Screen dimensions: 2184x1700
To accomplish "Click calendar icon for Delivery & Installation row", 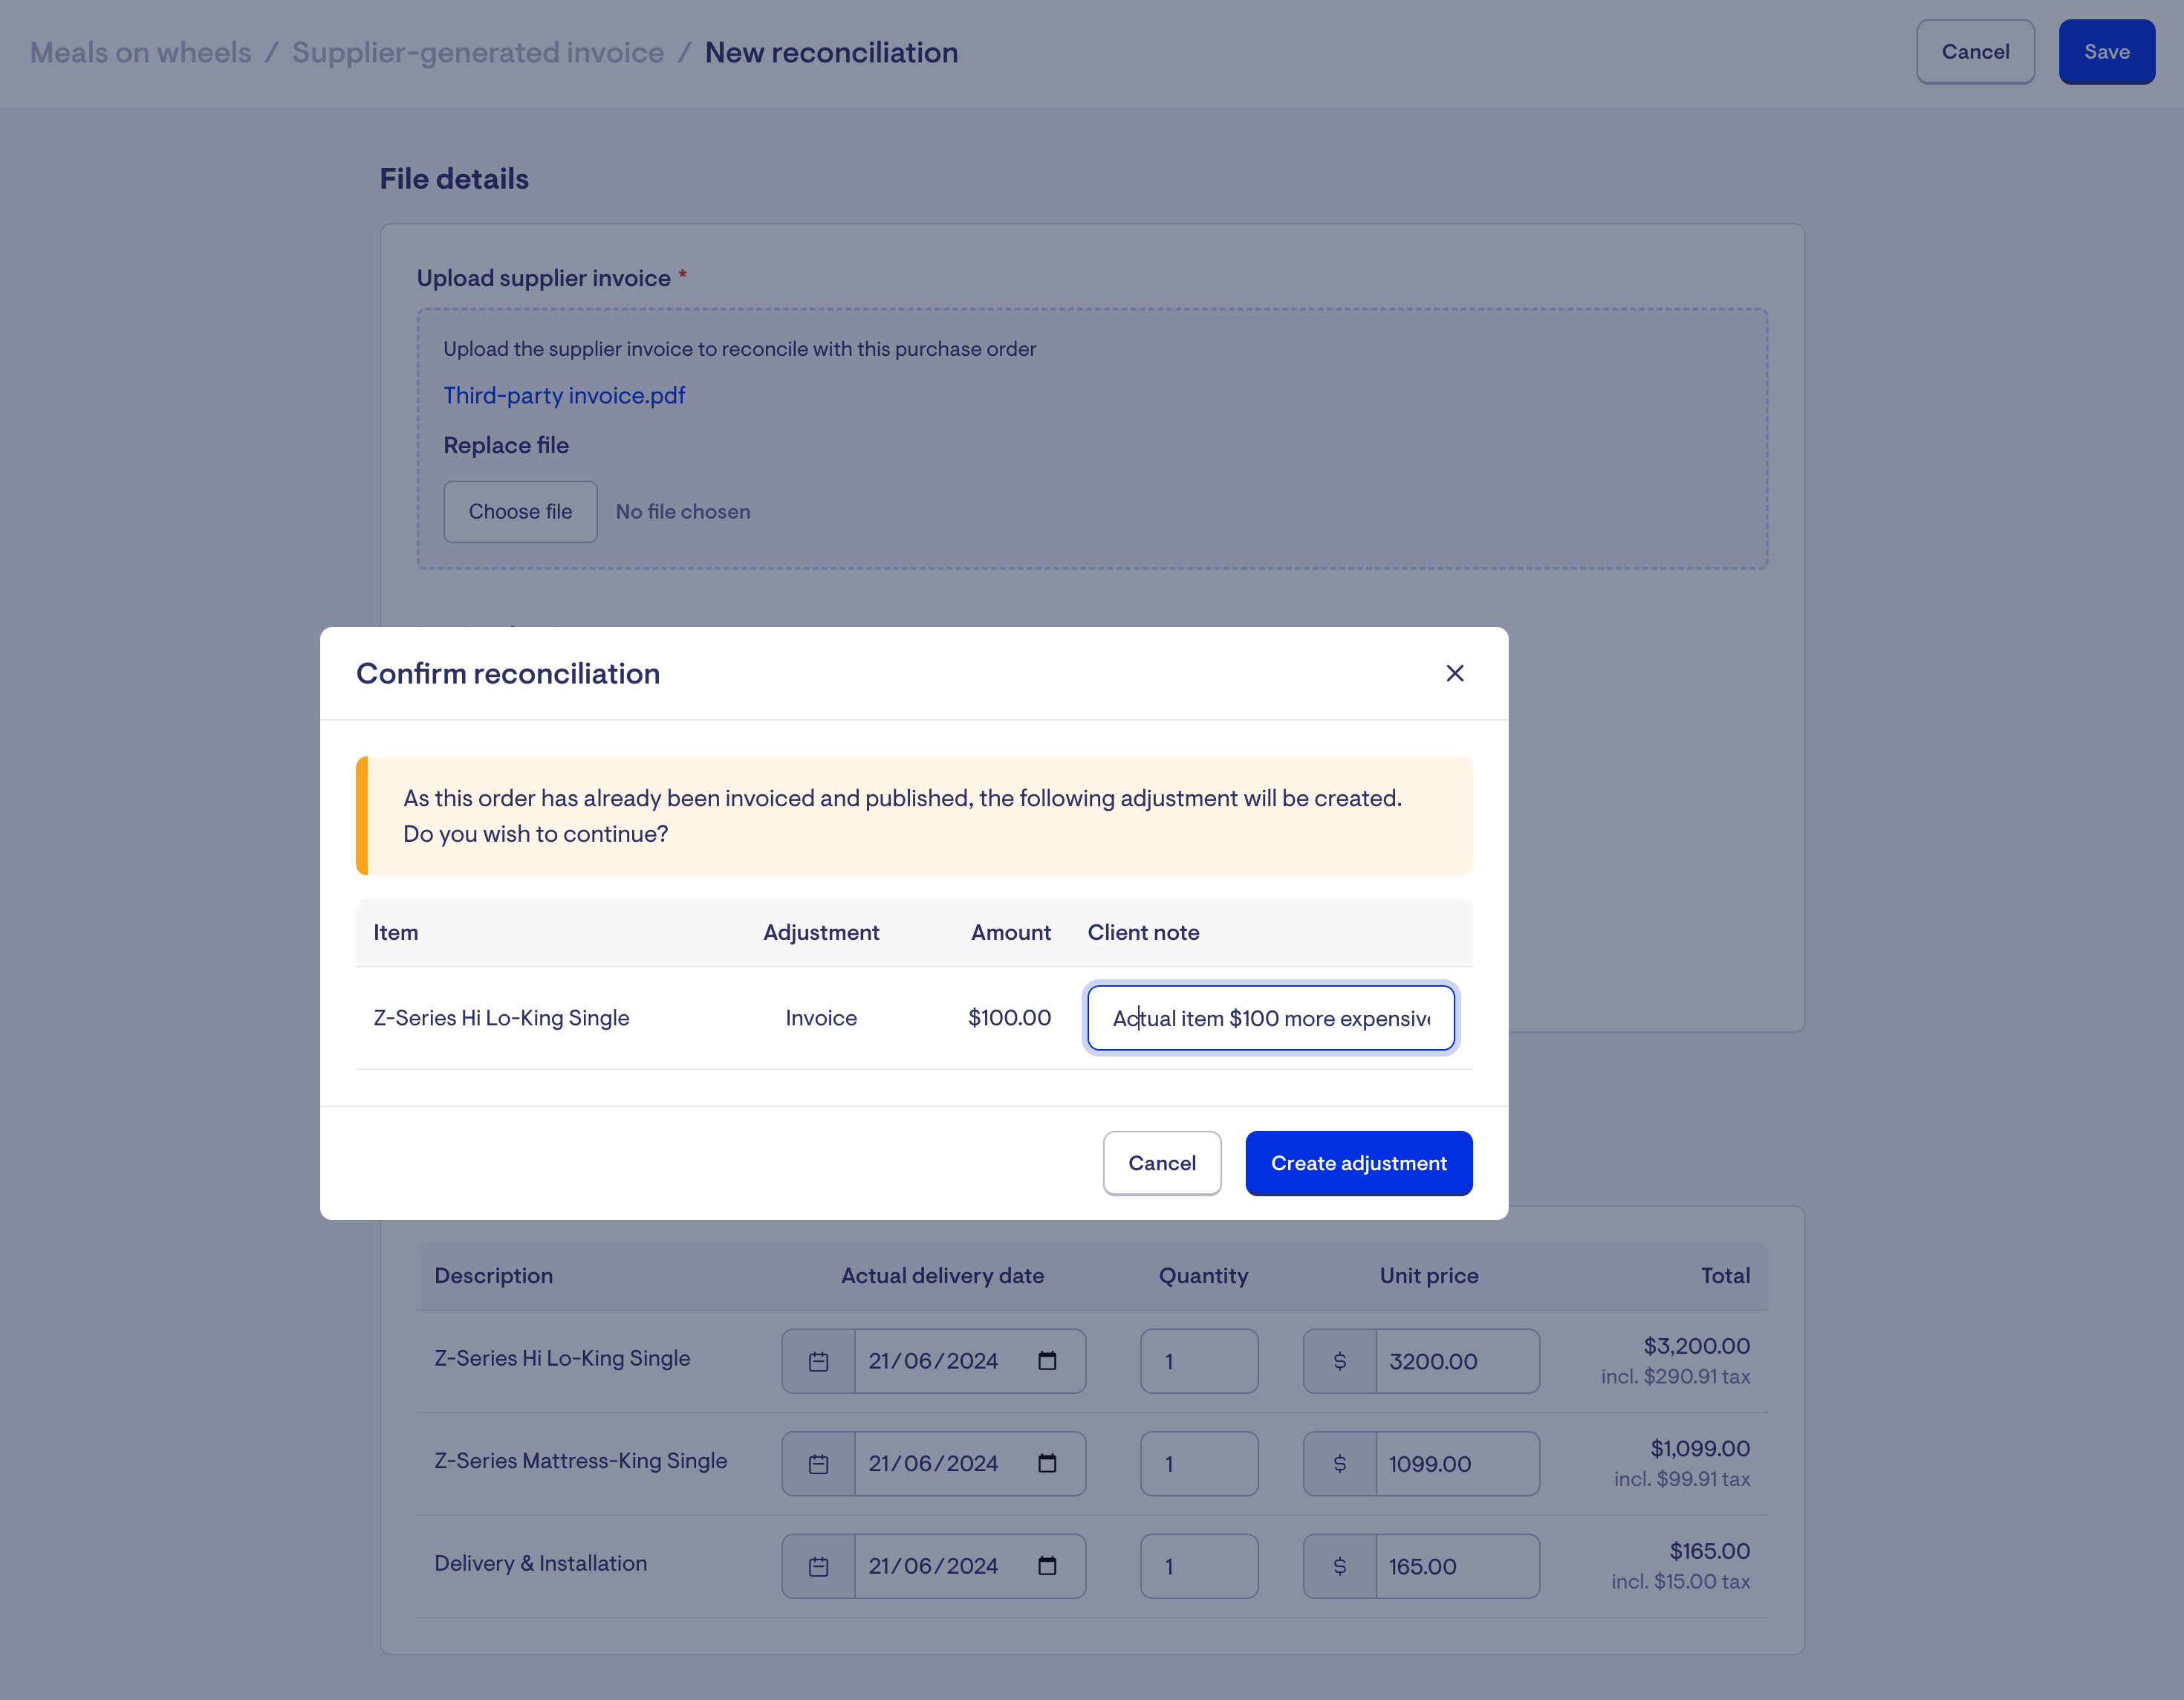I will (x=818, y=1566).
